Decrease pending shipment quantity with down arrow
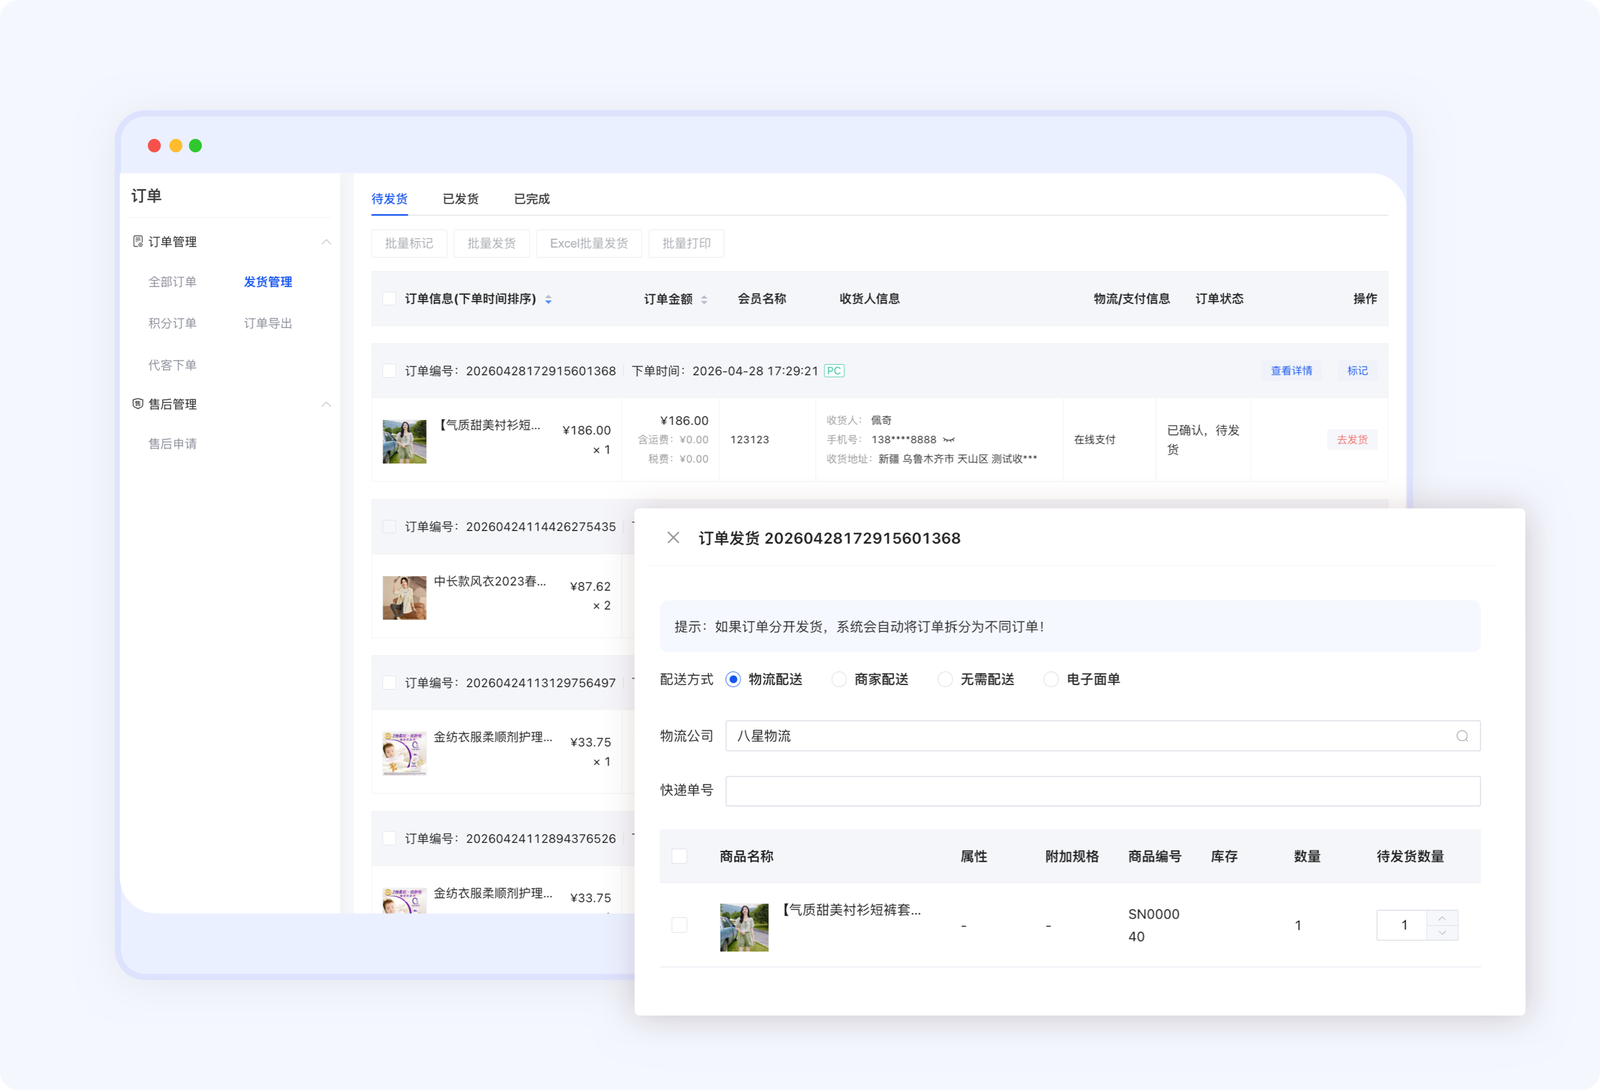Screen dimensions: 1600x1090 tap(1442, 933)
